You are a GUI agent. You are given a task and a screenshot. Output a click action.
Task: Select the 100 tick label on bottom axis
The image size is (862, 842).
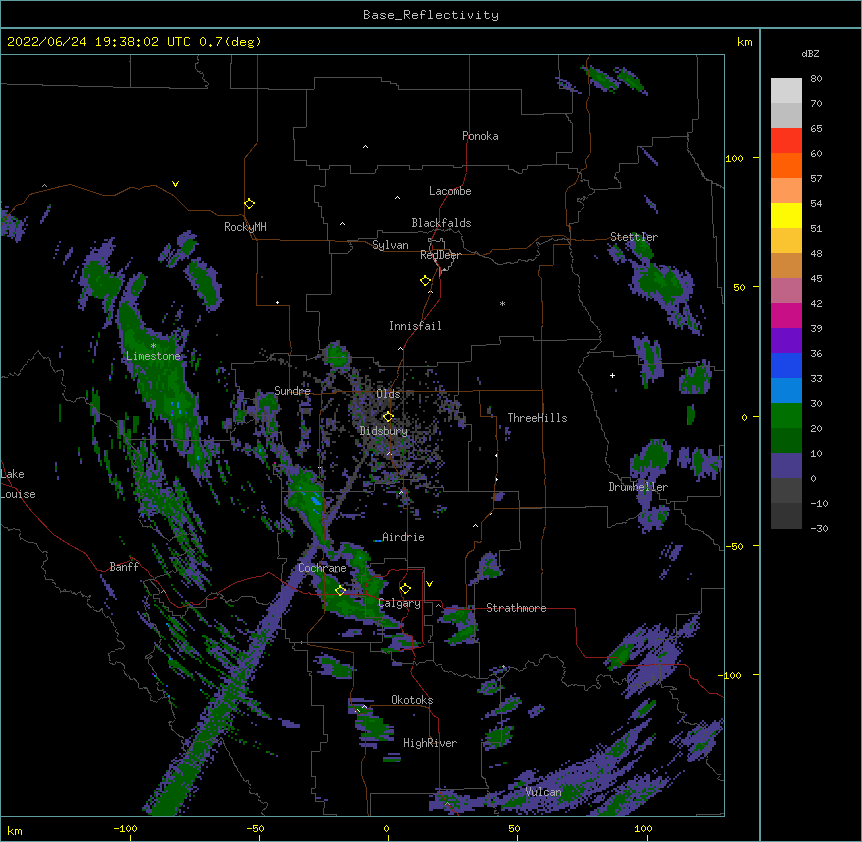(643, 829)
